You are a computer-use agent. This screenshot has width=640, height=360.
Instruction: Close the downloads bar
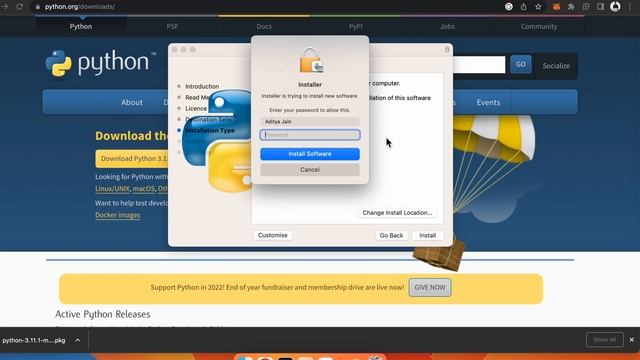(632, 340)
